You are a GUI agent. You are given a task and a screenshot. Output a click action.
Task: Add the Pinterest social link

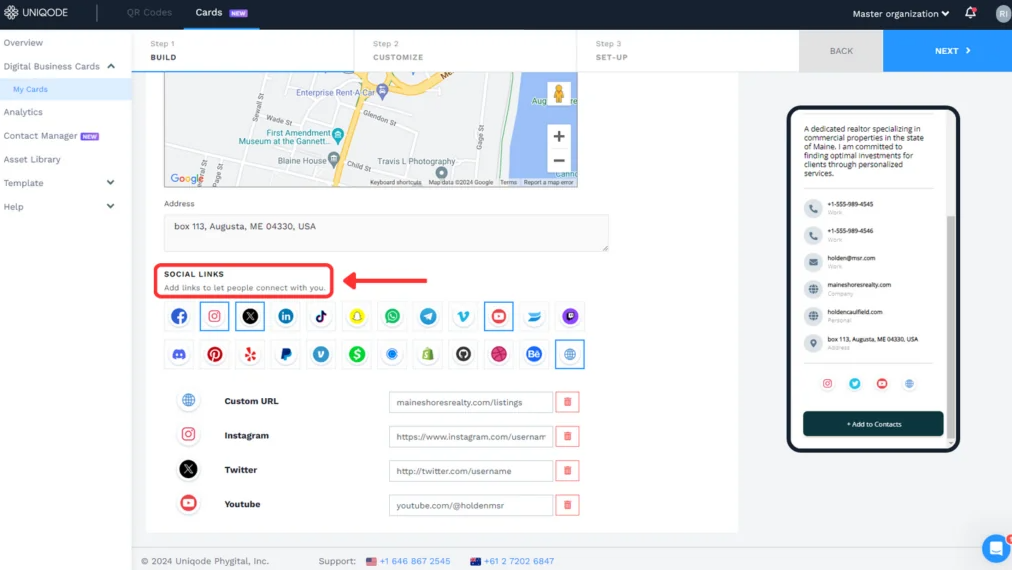(215, 354)
